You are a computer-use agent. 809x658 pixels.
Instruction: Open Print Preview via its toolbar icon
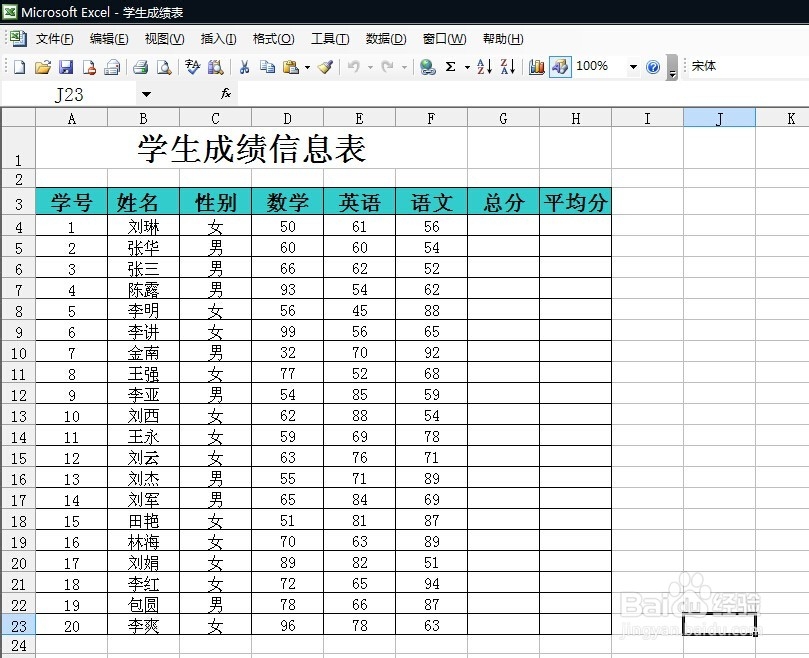pos(161,66)
